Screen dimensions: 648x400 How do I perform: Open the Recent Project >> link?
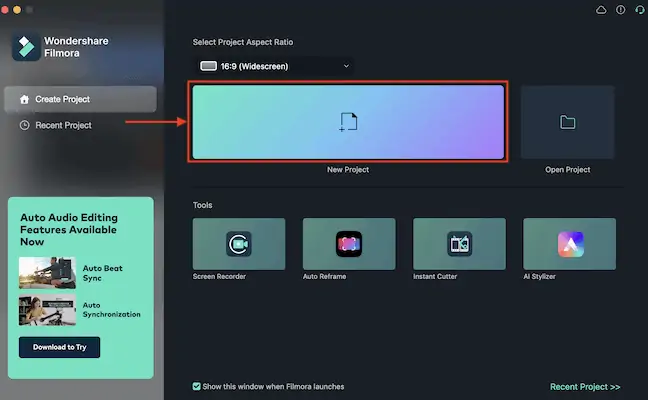585,386
